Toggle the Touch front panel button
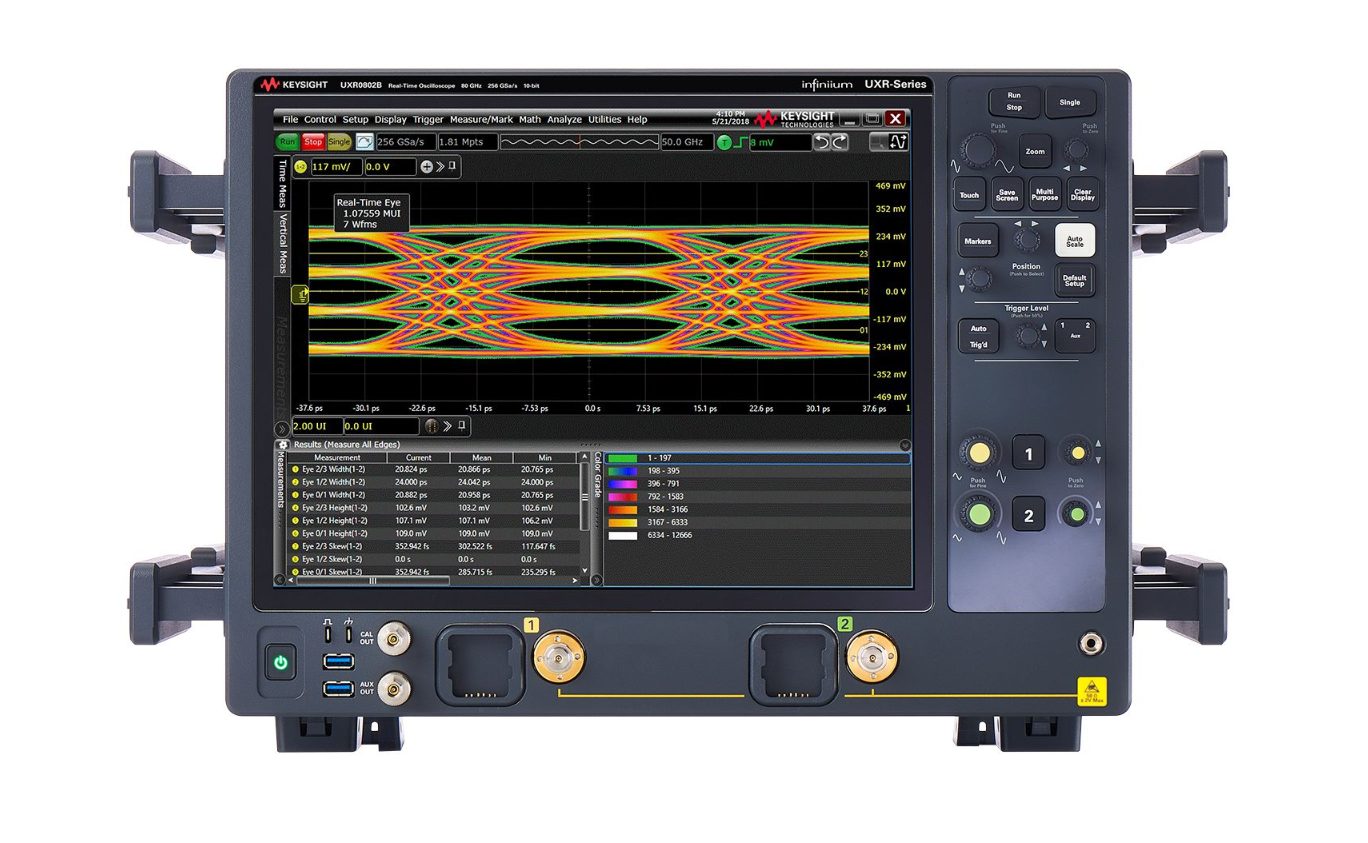The width and height of the screenshot is (1368, 843). point(968,195)
